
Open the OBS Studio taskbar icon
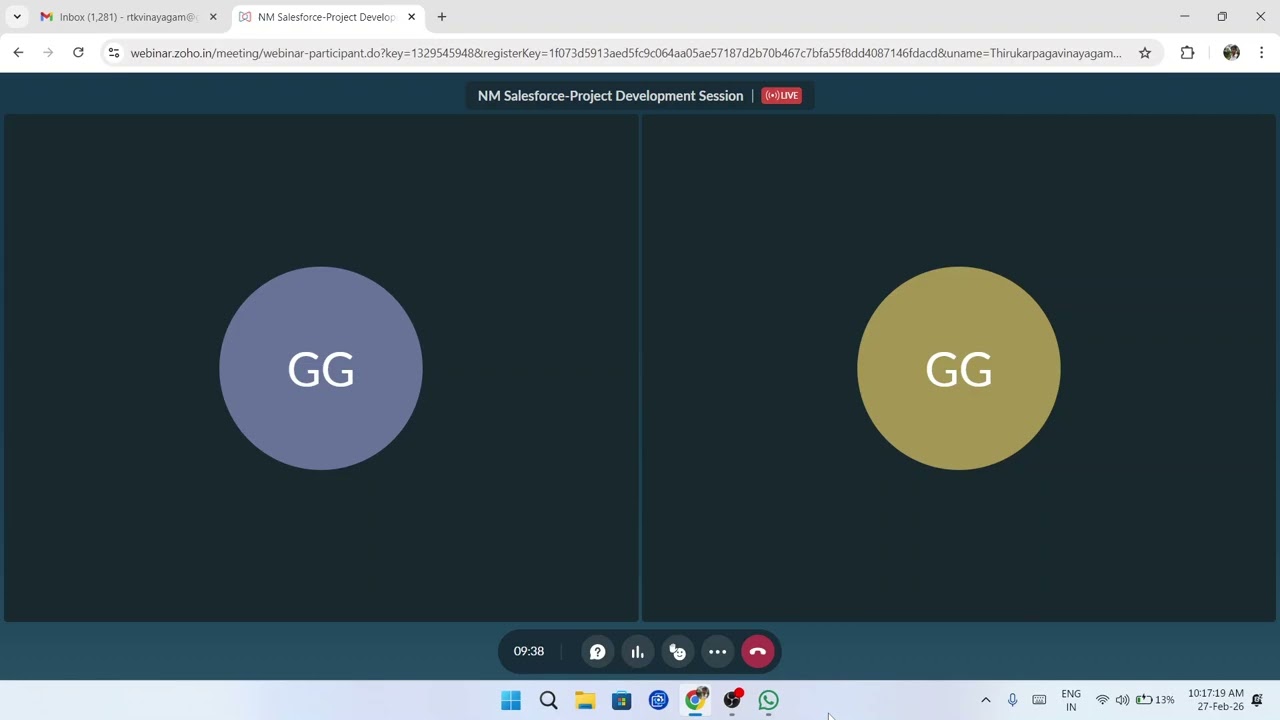coord(732,700)
